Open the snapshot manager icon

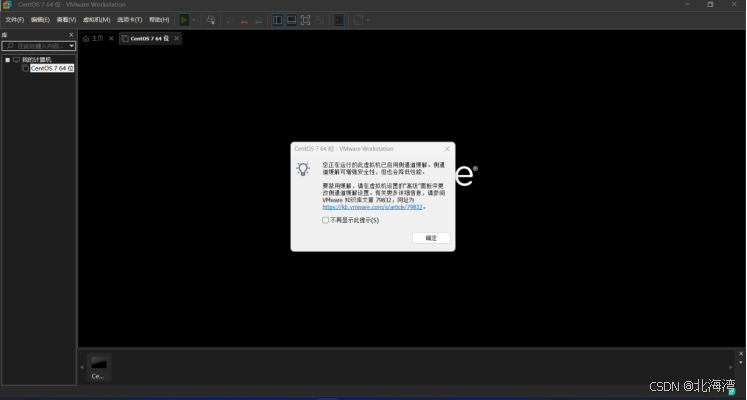(259, 20)
